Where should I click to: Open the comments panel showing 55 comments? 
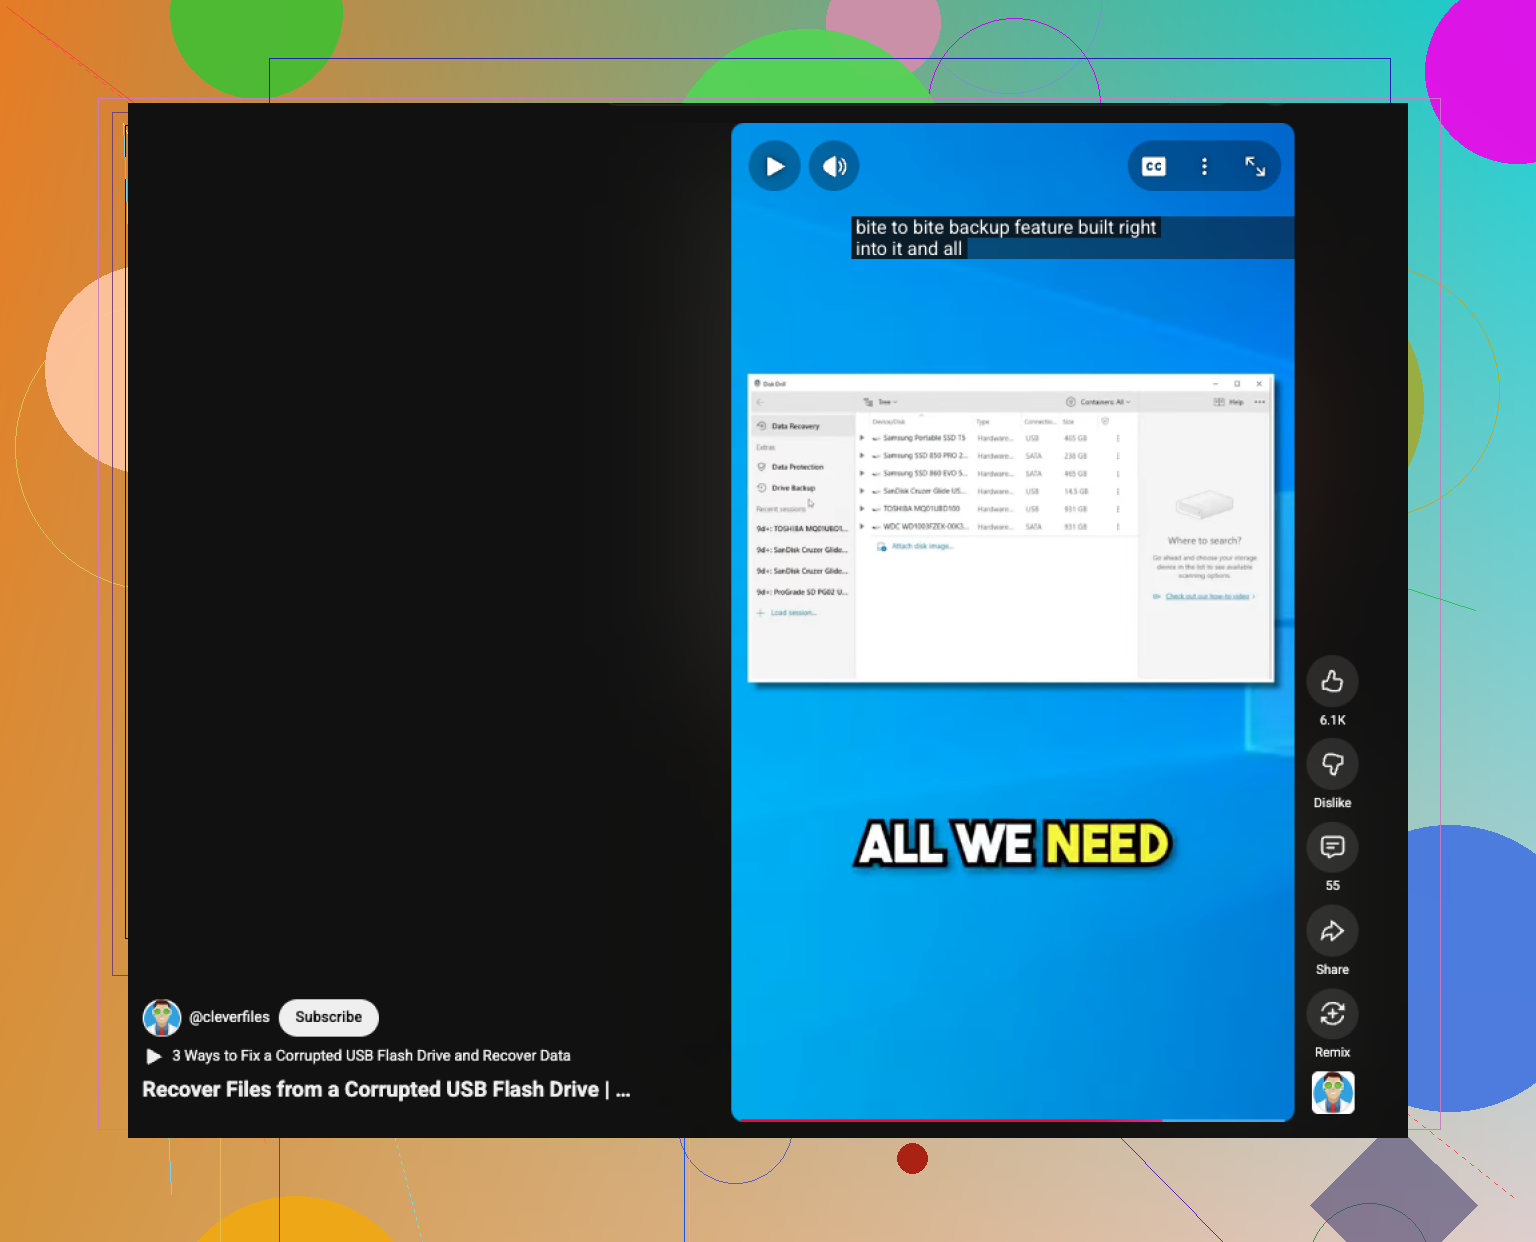[1332, 847]
